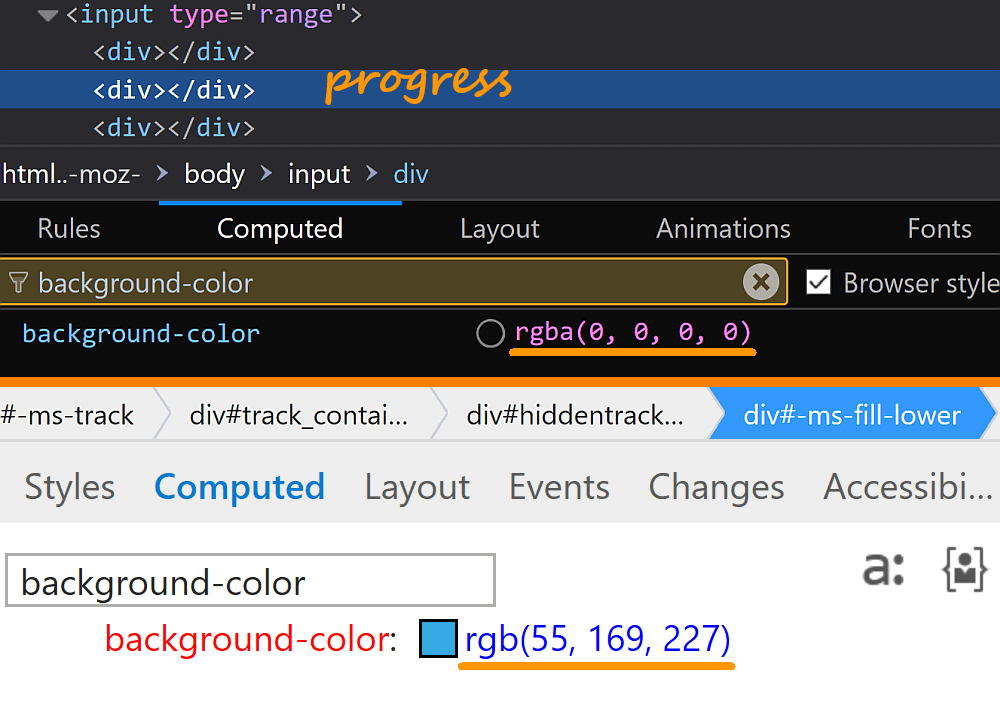Screen dimensions: 1000x723
Task: Click the pseudo-class 'a:' icon
Action: click(883, 568)
